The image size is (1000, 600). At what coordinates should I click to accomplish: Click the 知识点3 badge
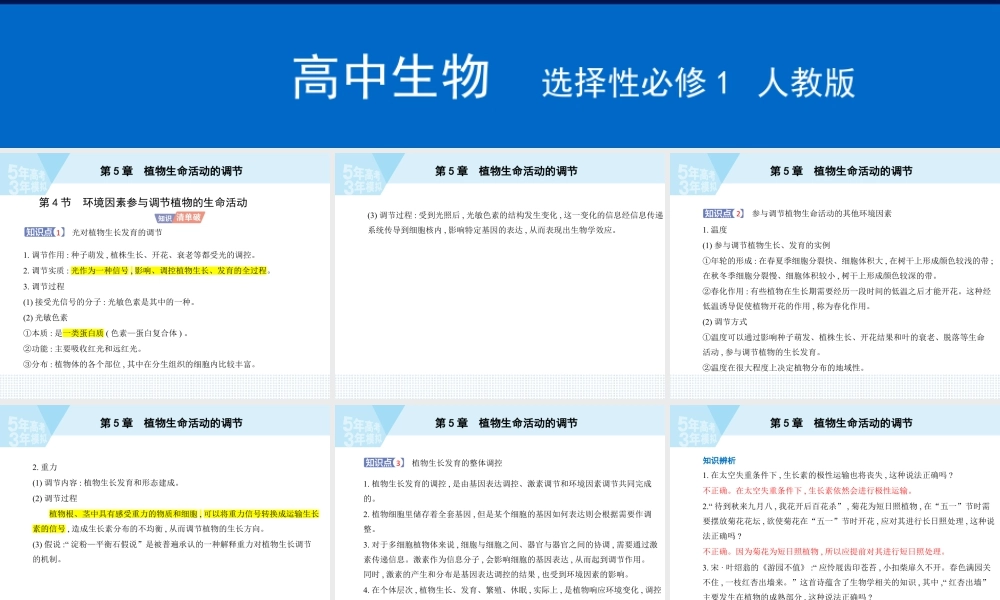point(384,463)
